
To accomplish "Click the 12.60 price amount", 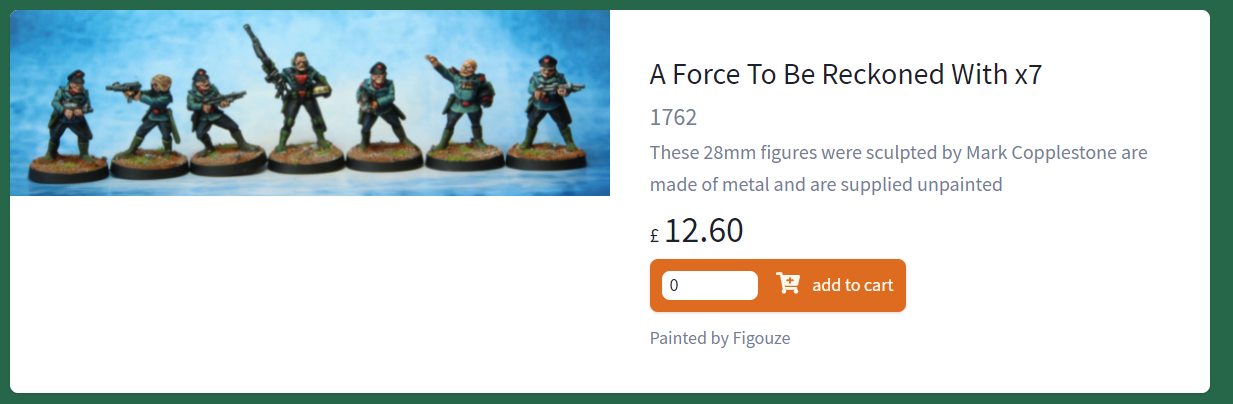I will (703, 231).
